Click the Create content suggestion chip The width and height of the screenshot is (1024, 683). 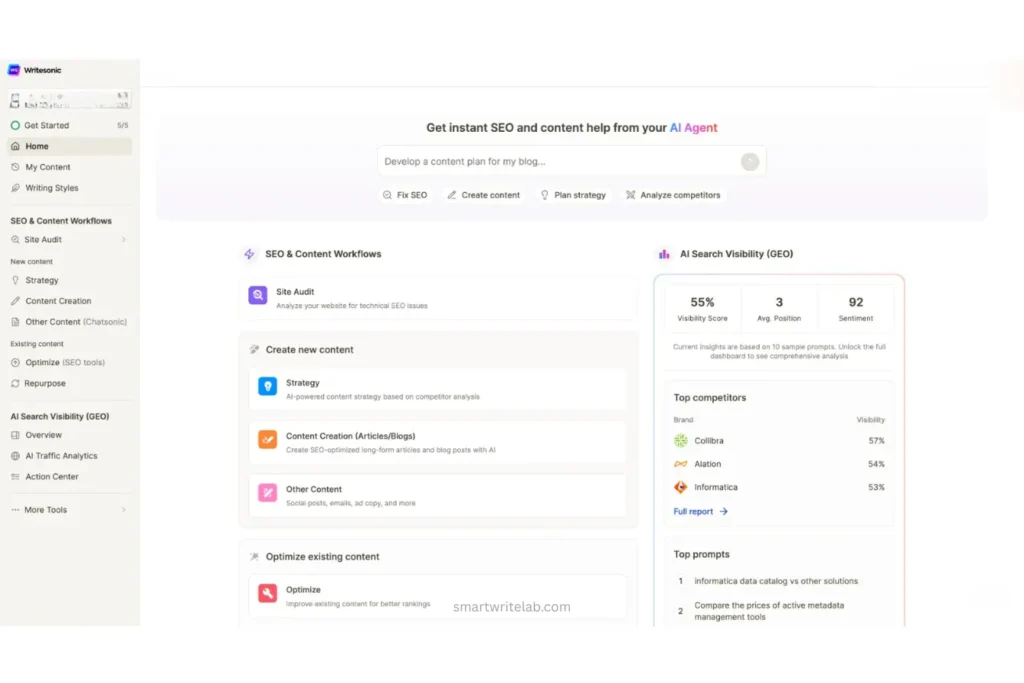[x=484, y=195]
